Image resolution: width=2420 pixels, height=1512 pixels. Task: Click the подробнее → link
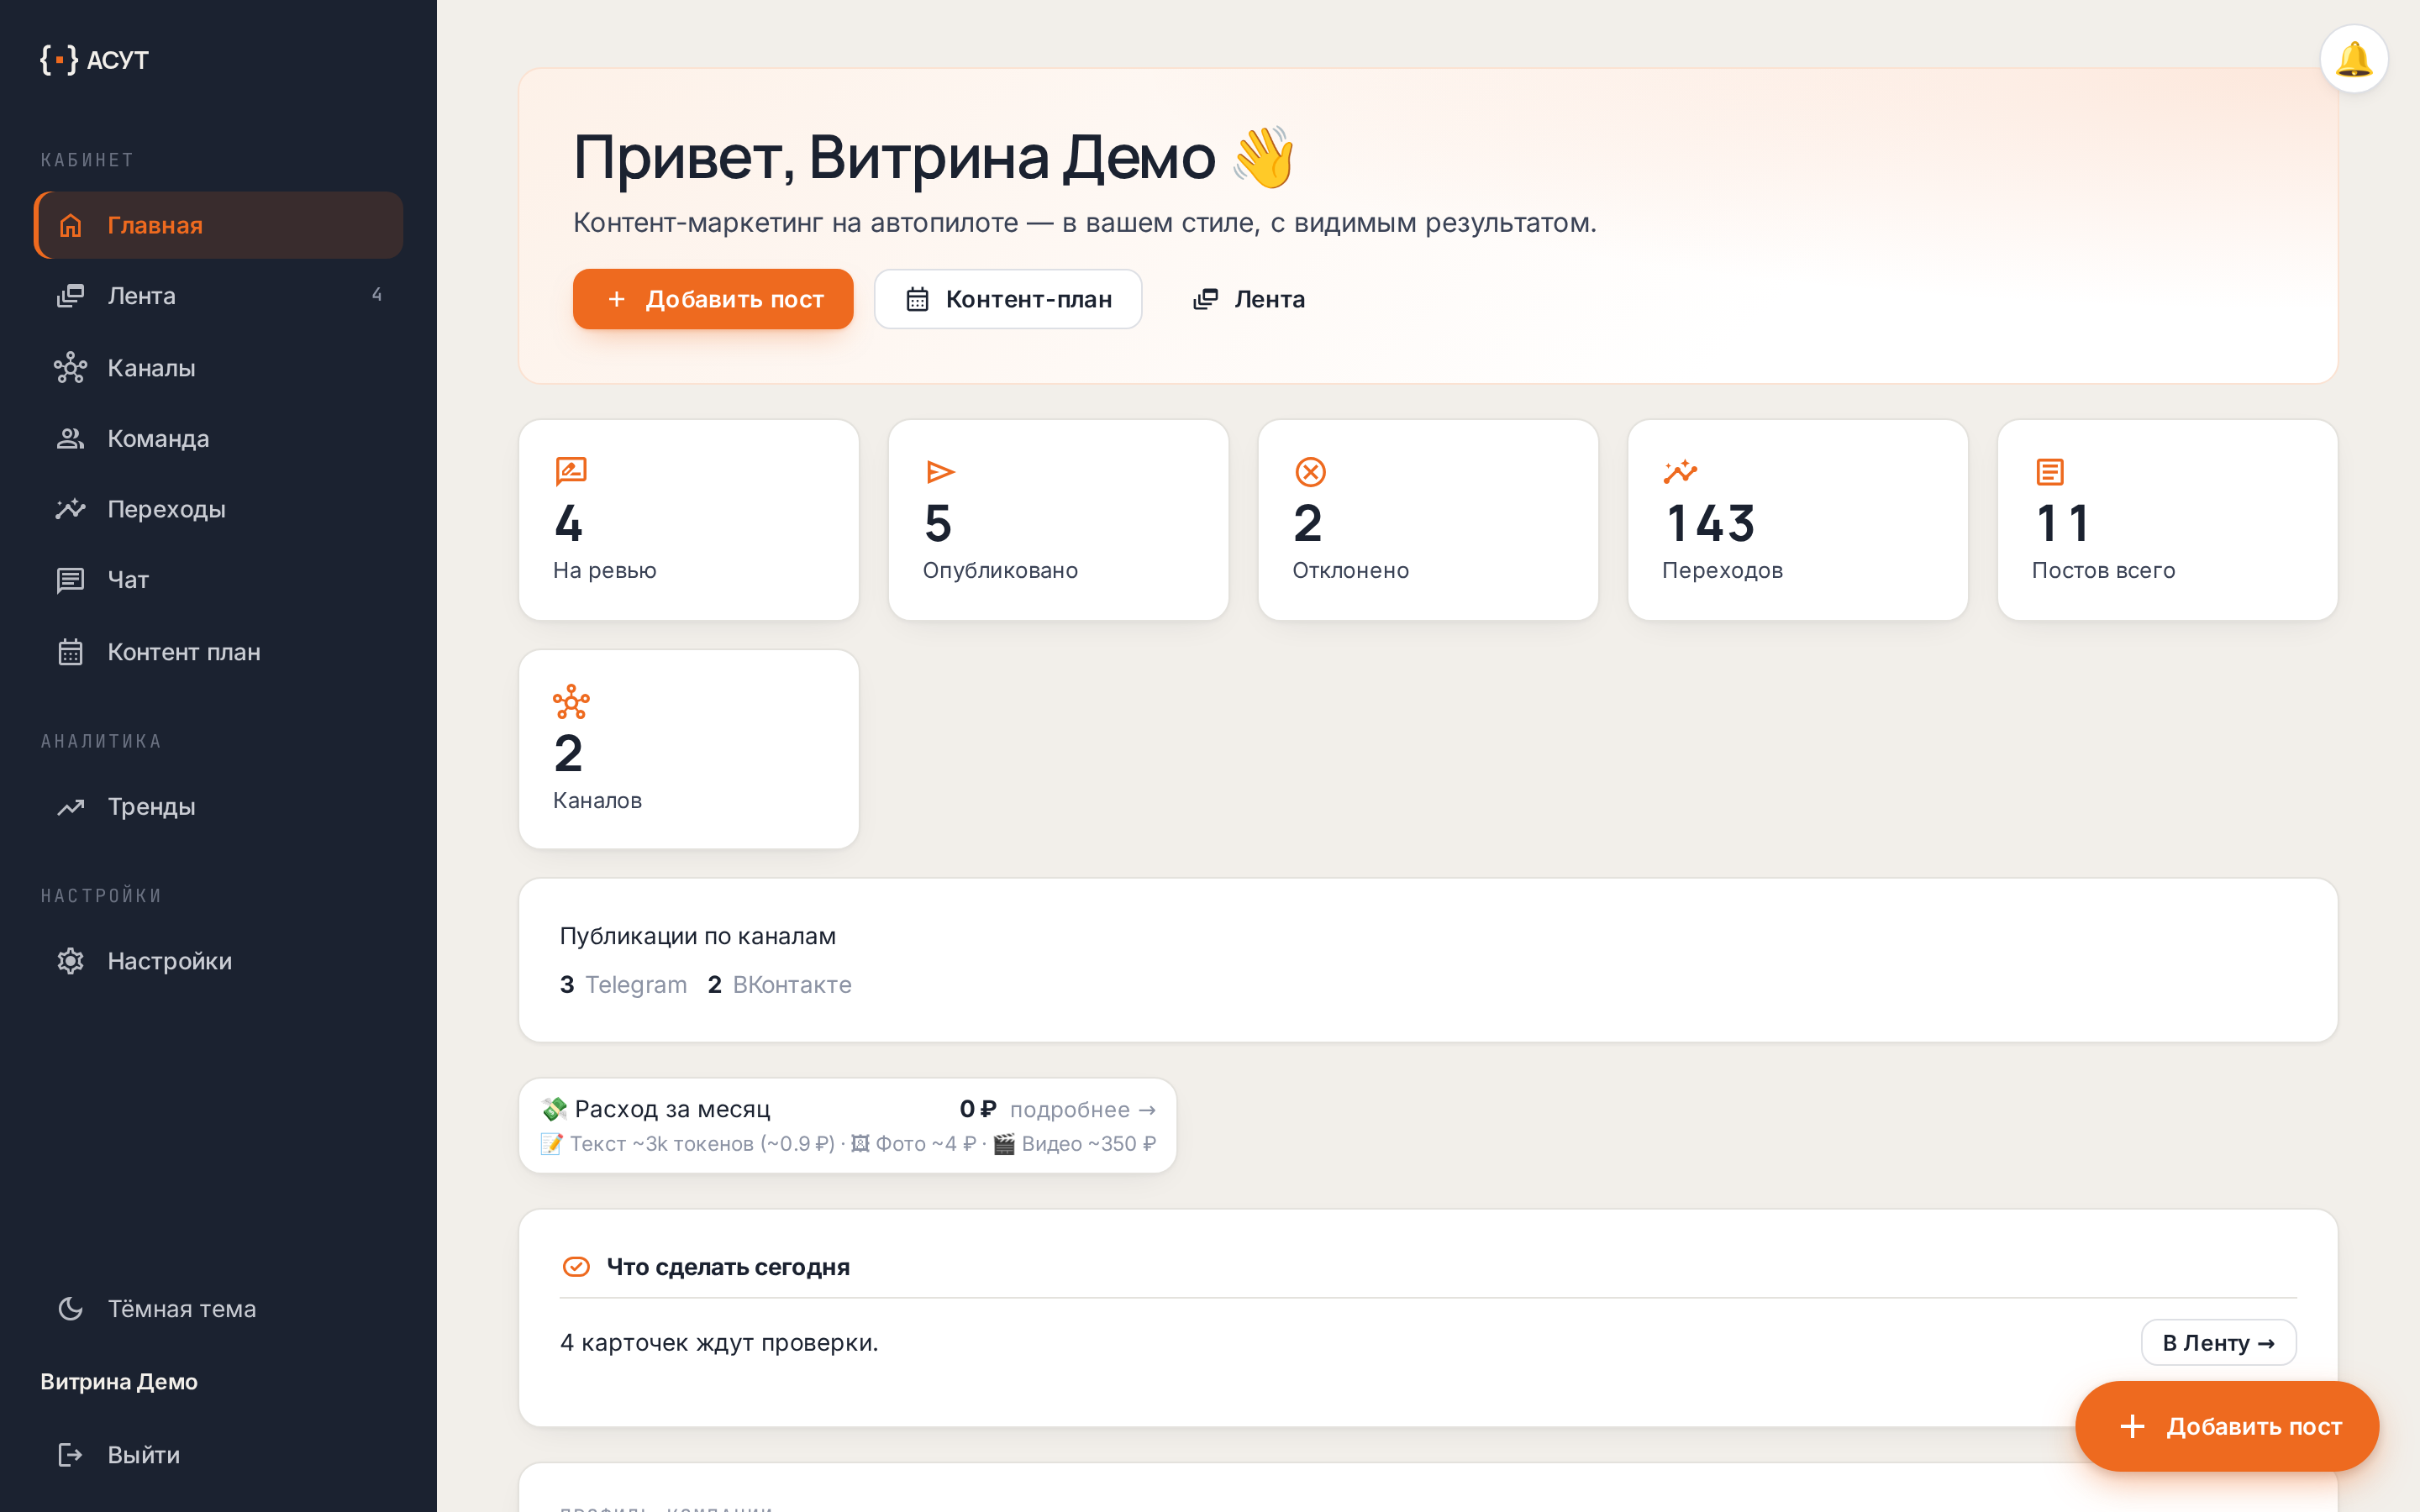pyautogui.click(x=1082, y=1110)
